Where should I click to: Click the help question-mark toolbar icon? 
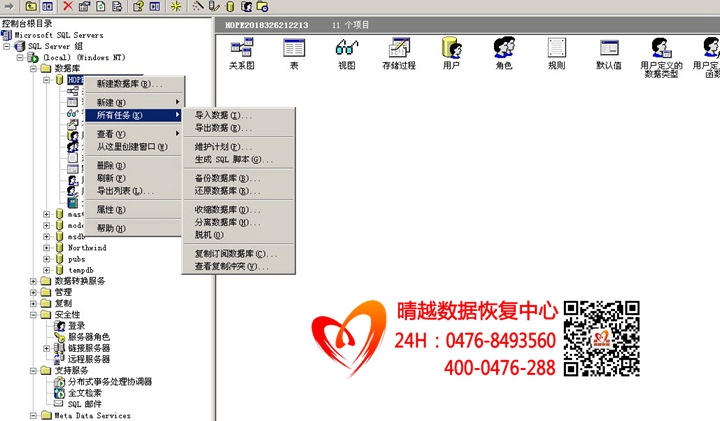point(138,6)
